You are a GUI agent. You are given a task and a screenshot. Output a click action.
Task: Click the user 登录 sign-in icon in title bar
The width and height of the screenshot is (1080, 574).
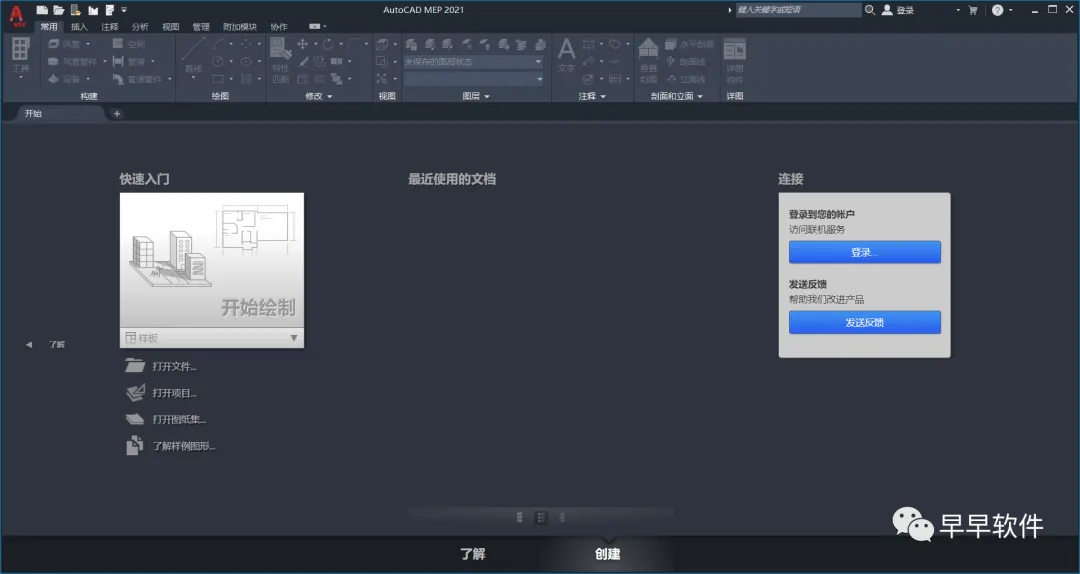(x=887, y=10)
